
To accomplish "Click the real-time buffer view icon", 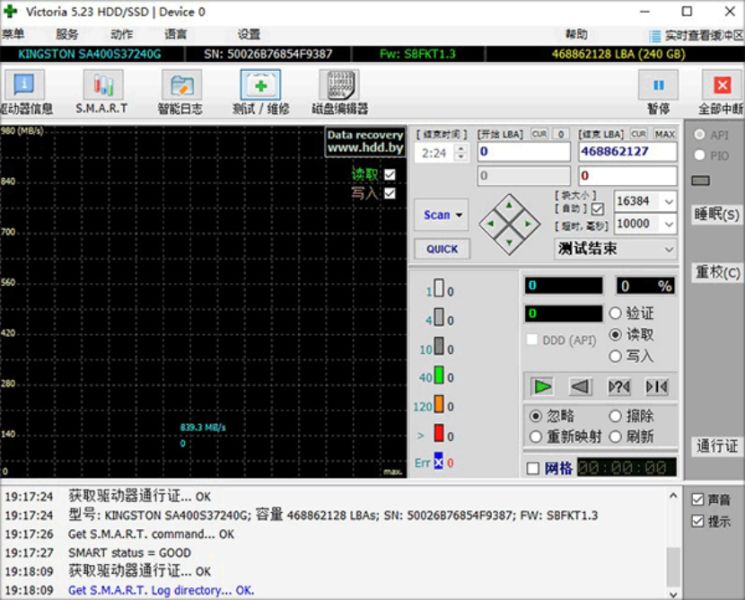I will coord(655,36).
